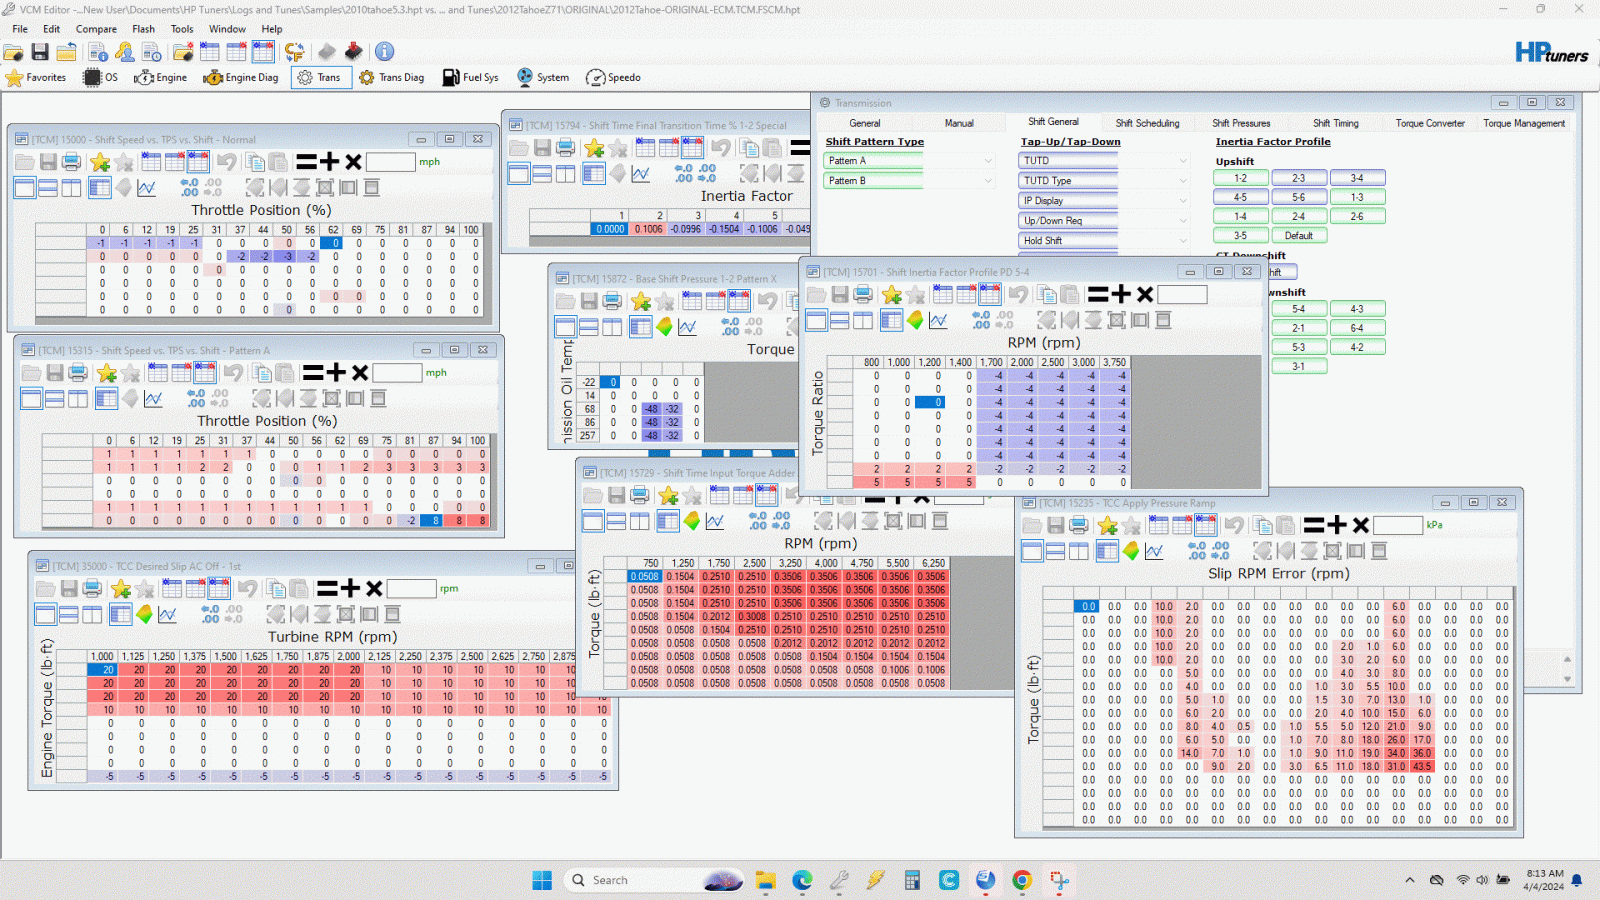Expand the Pattern B dropdown
Viewport: 1600px width, 900px height.
[x=988, y=181]
